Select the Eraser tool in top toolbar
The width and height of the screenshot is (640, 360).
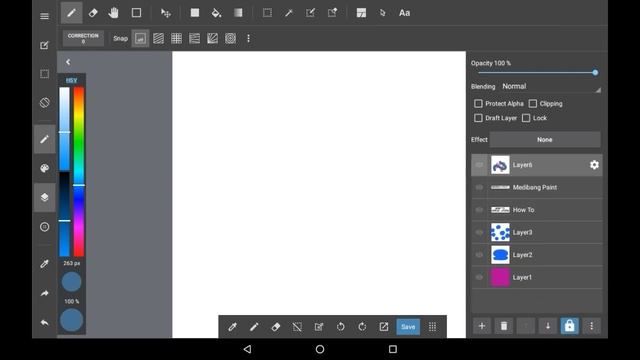tap(93, 13)
